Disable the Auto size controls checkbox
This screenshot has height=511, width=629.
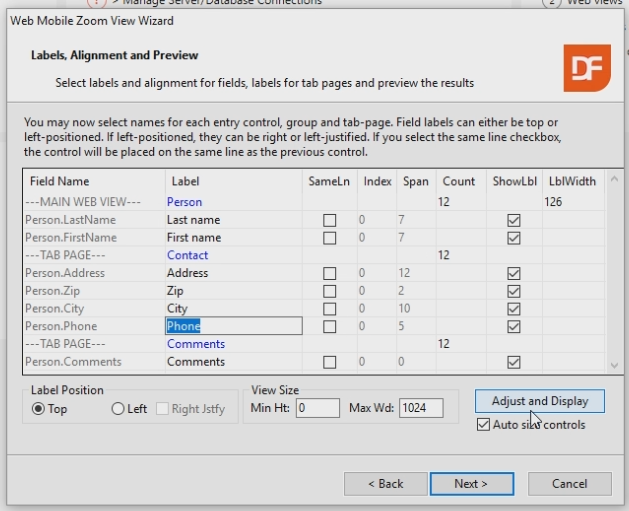[x=484, y=425]
